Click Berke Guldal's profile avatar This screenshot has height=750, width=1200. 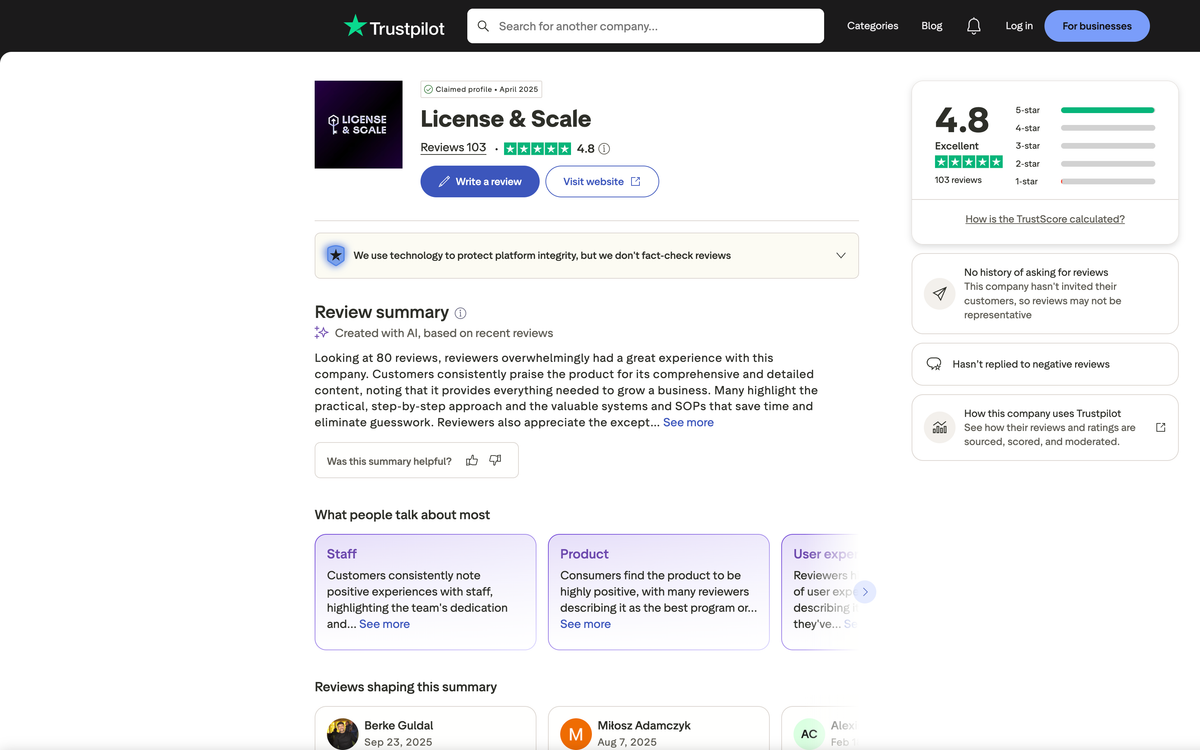[x=343, y=734]
